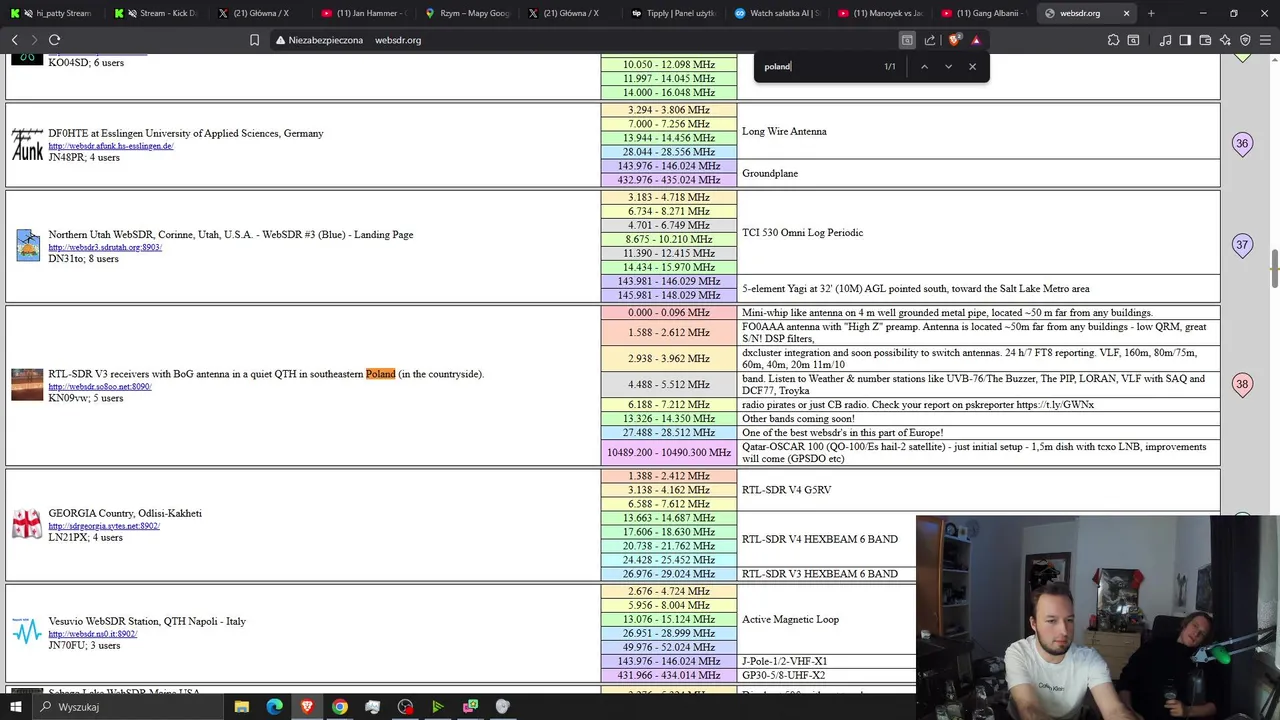Click the Brave icon in the taskbar

(307, 706)
